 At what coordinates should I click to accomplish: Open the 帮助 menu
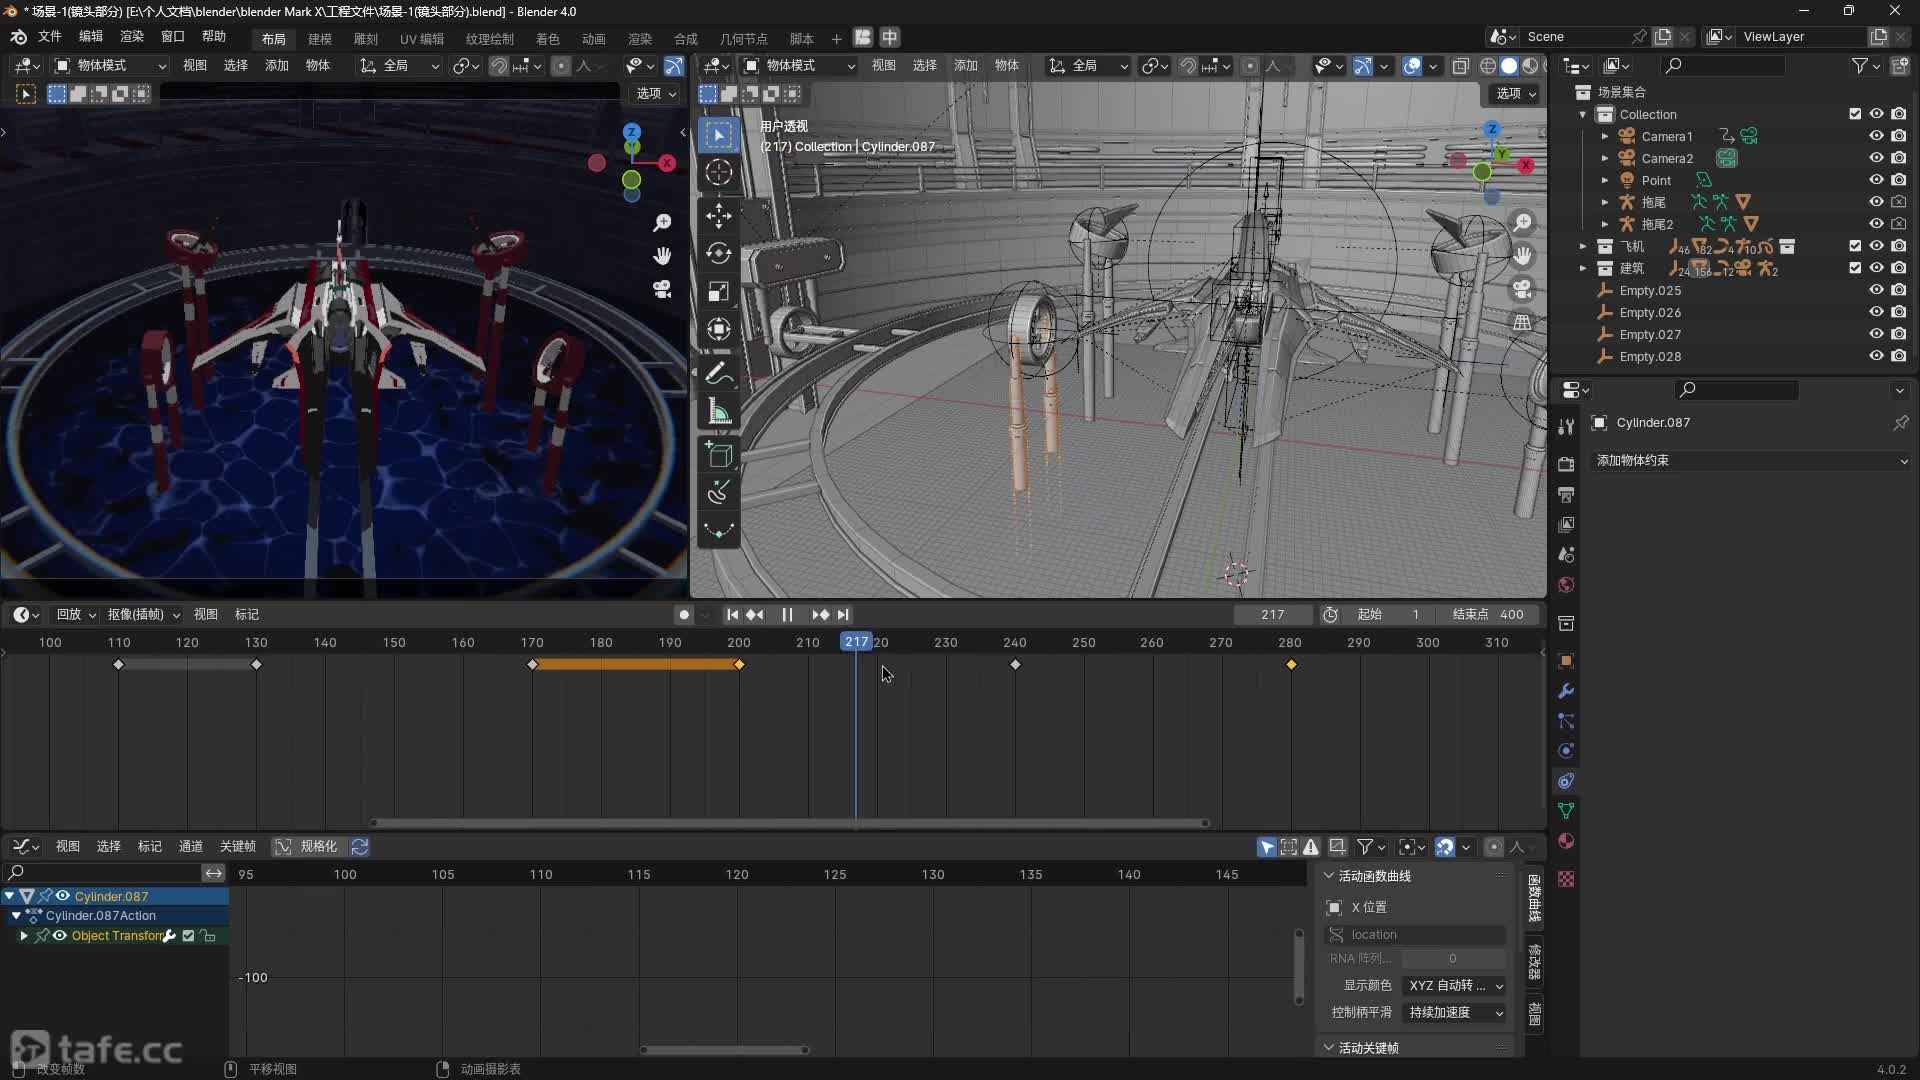click(214, 37)
